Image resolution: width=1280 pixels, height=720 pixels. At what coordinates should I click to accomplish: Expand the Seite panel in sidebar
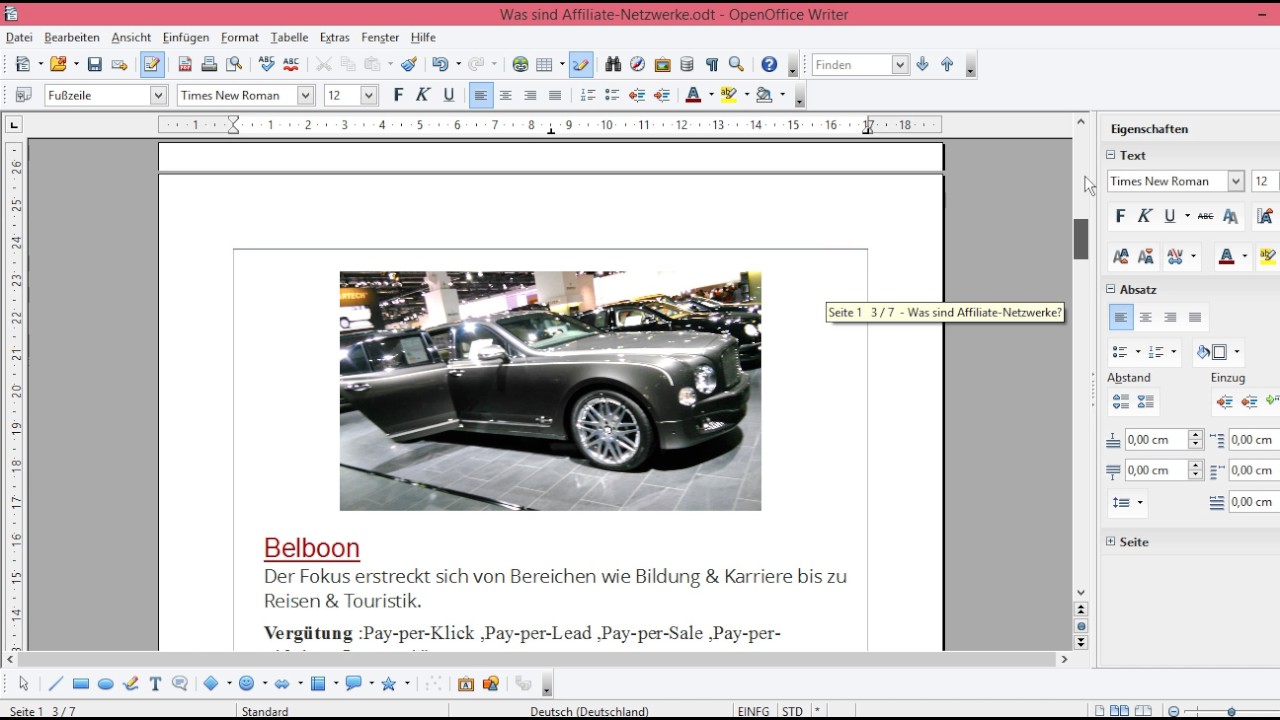point(1110,541)
